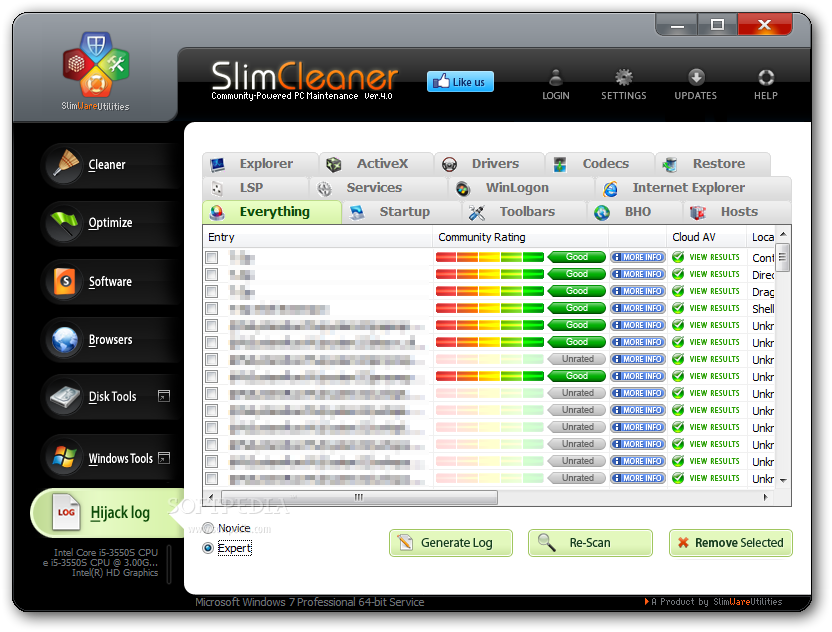This screenshot has width=832, height=632.
Task: Click the horizontal scrollbar thumb
Action: (359, 498)
